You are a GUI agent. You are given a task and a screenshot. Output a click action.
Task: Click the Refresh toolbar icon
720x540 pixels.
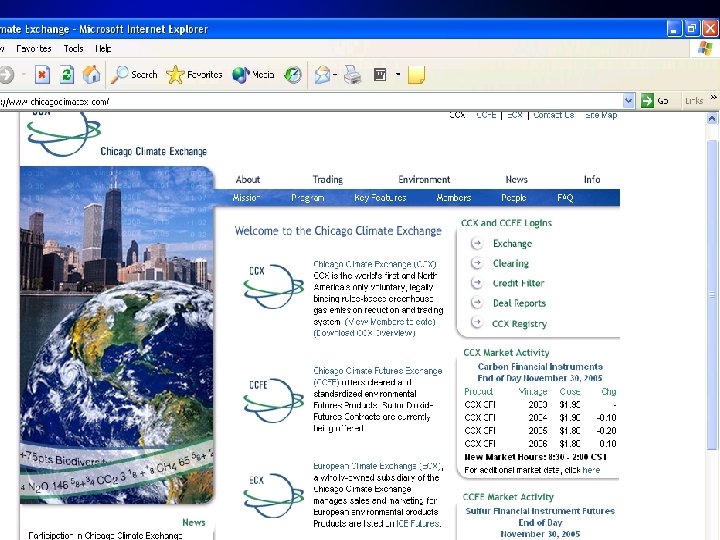click(67, 74)
